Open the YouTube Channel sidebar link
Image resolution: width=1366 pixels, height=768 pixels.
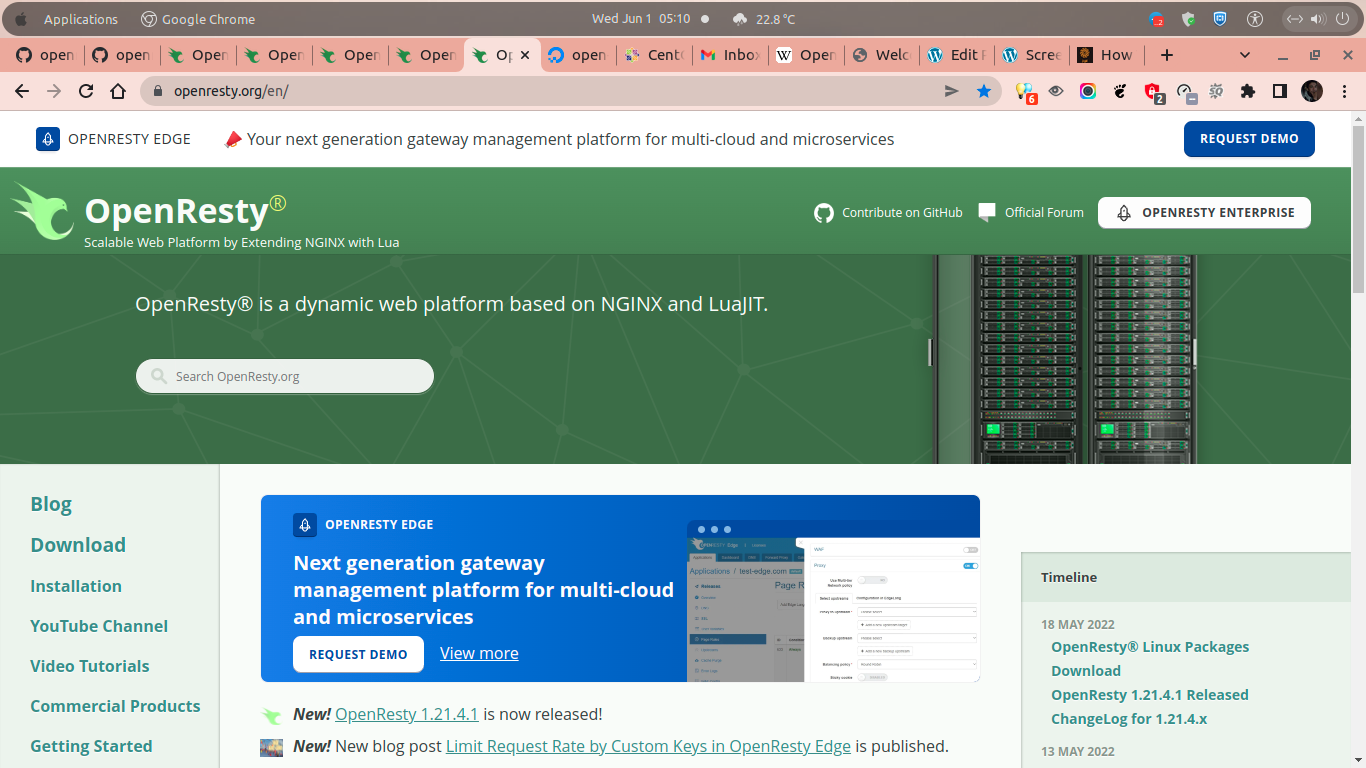pos(99,626)
